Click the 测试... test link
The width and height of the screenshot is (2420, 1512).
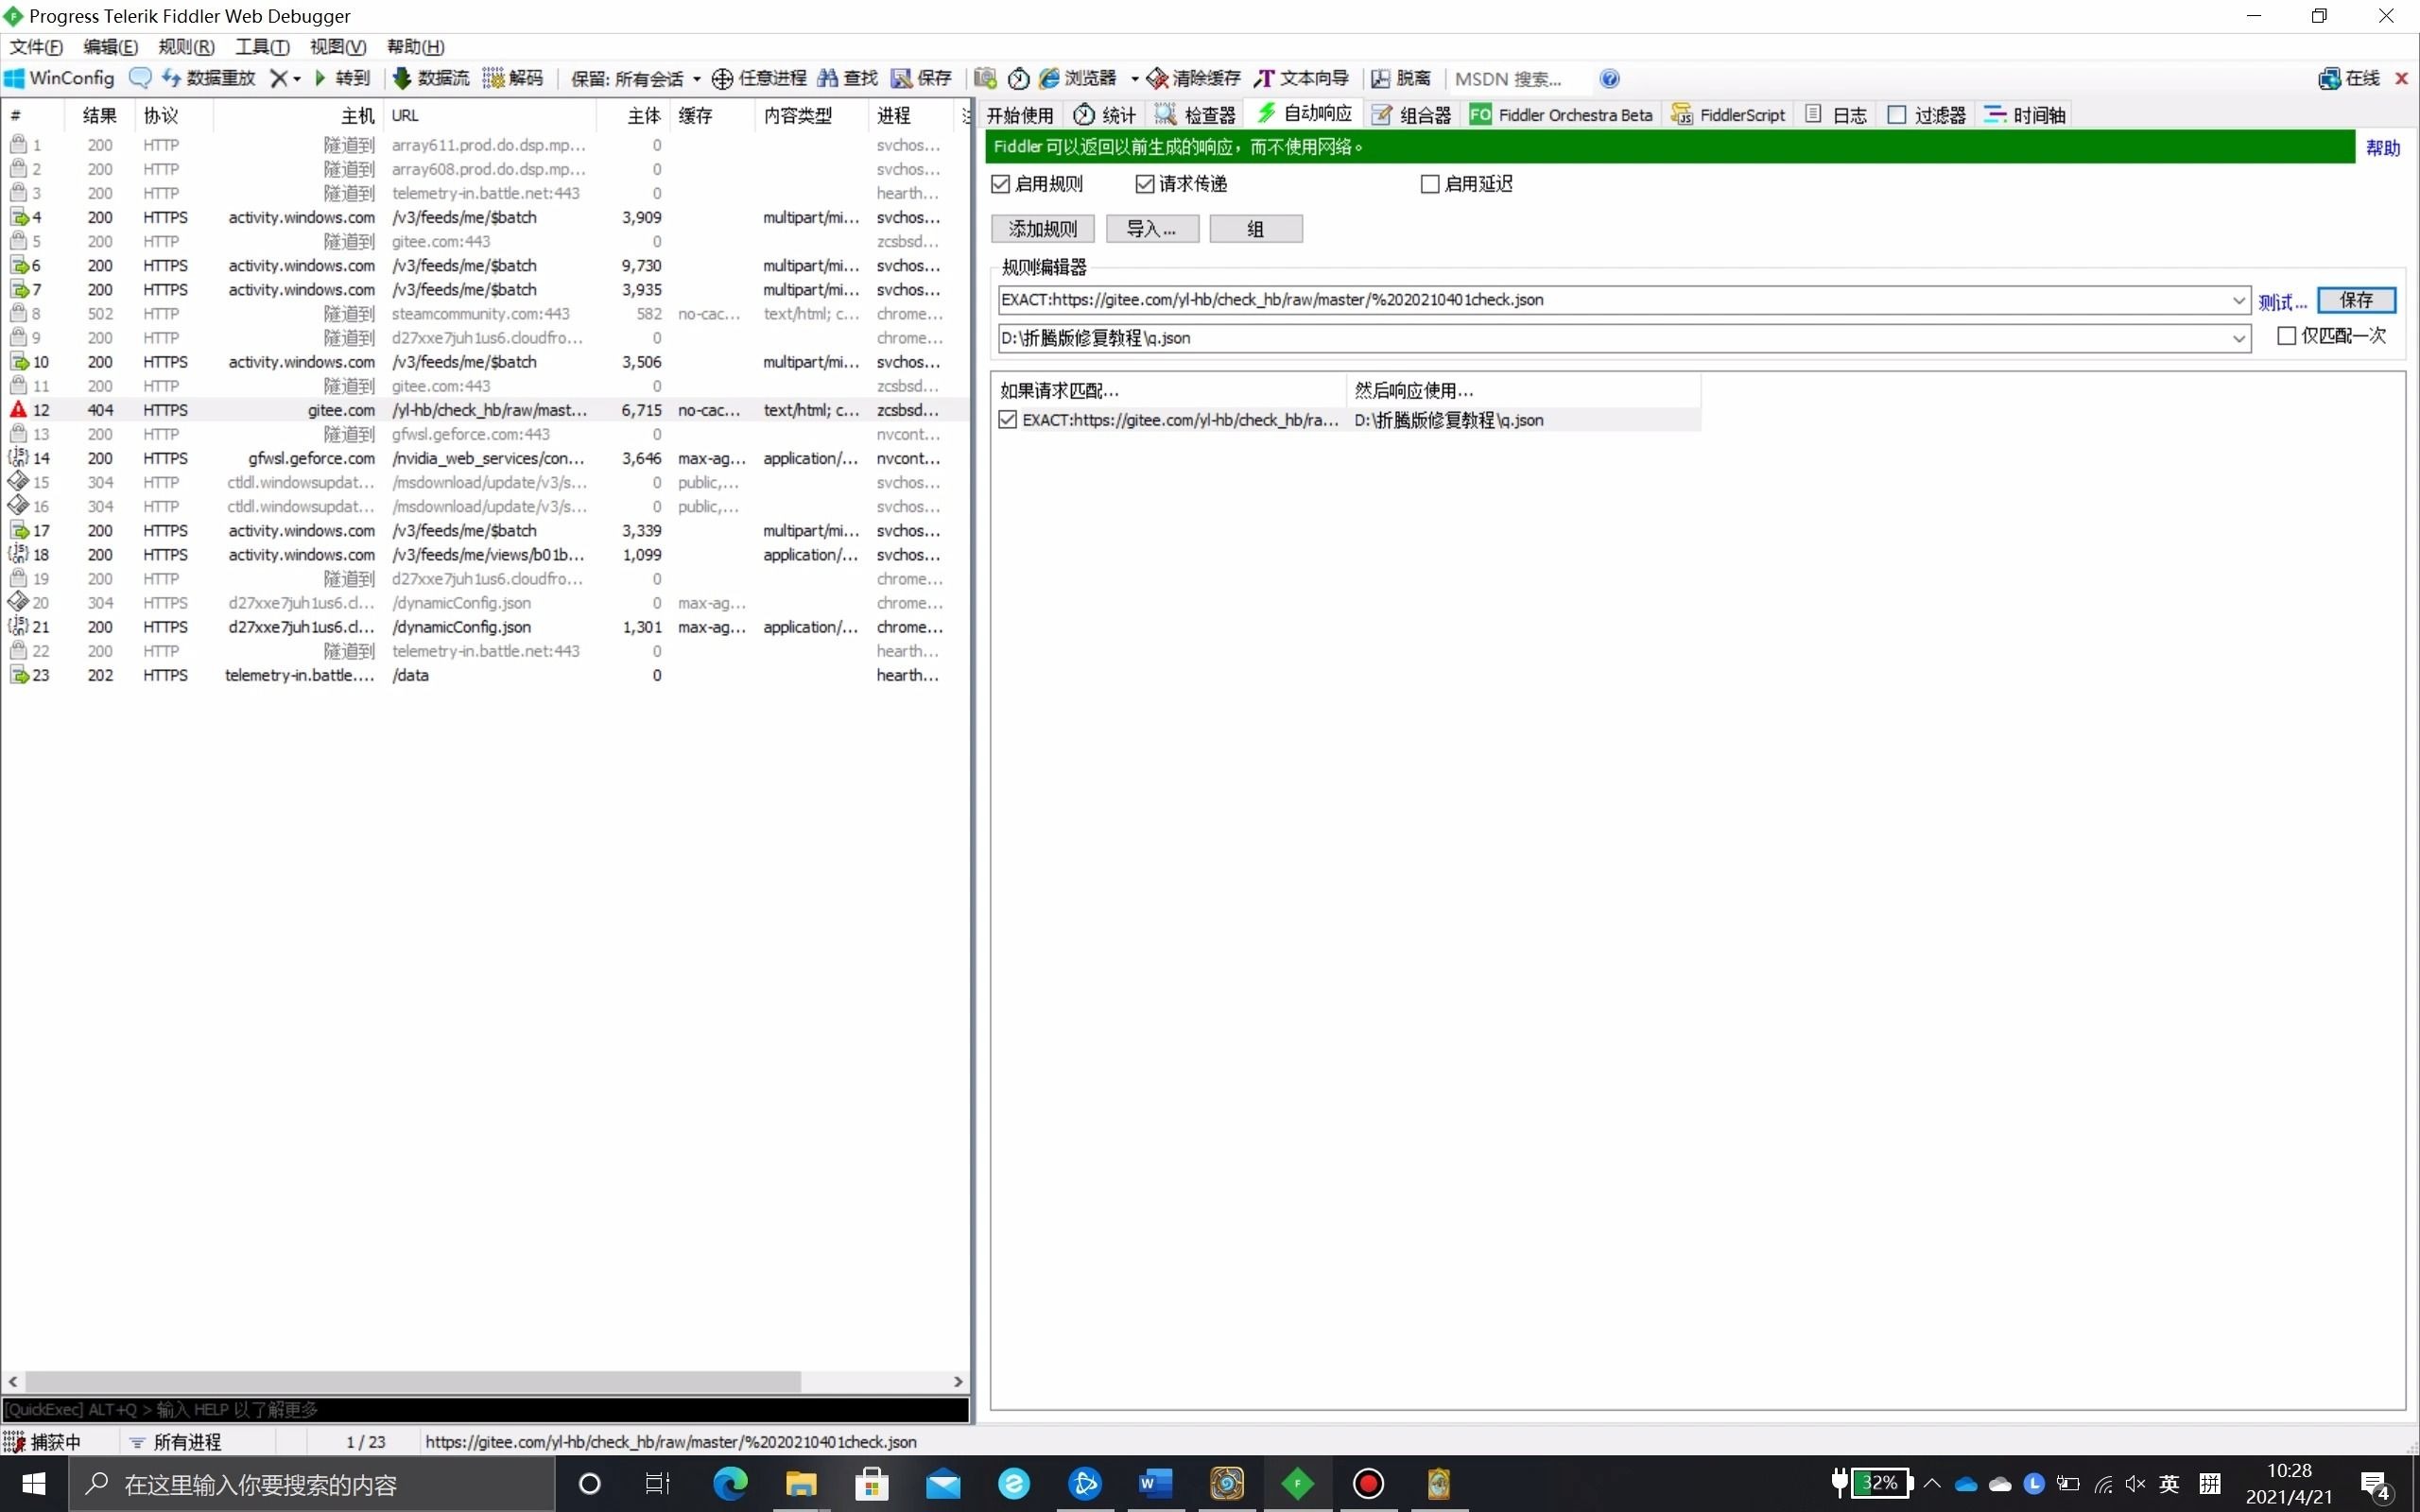(2282, 301)
